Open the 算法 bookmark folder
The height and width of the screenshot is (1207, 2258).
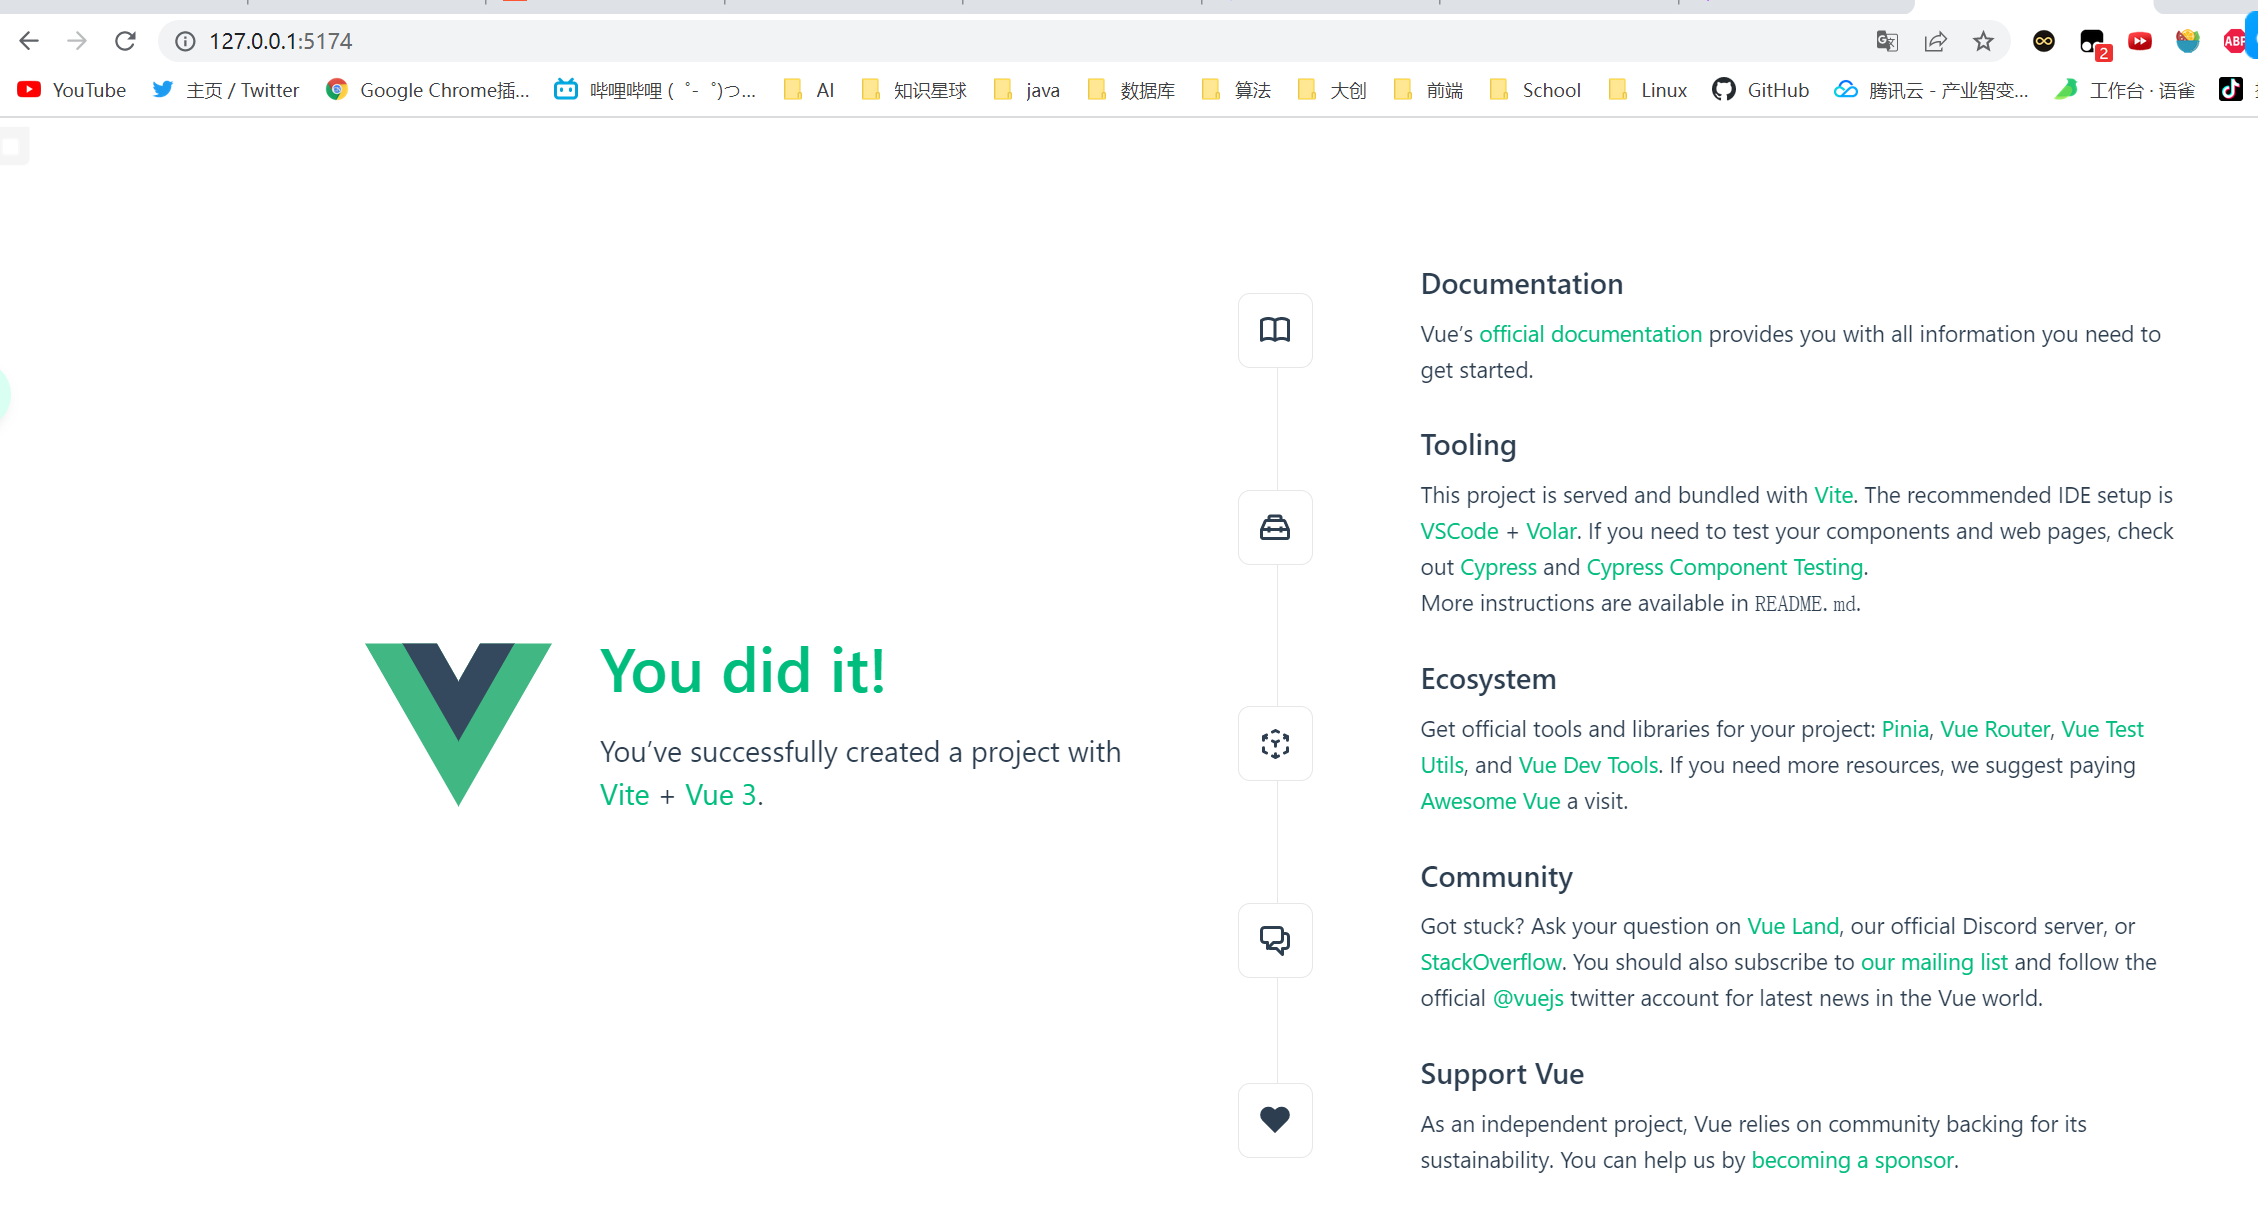(x=1236, y=90)
